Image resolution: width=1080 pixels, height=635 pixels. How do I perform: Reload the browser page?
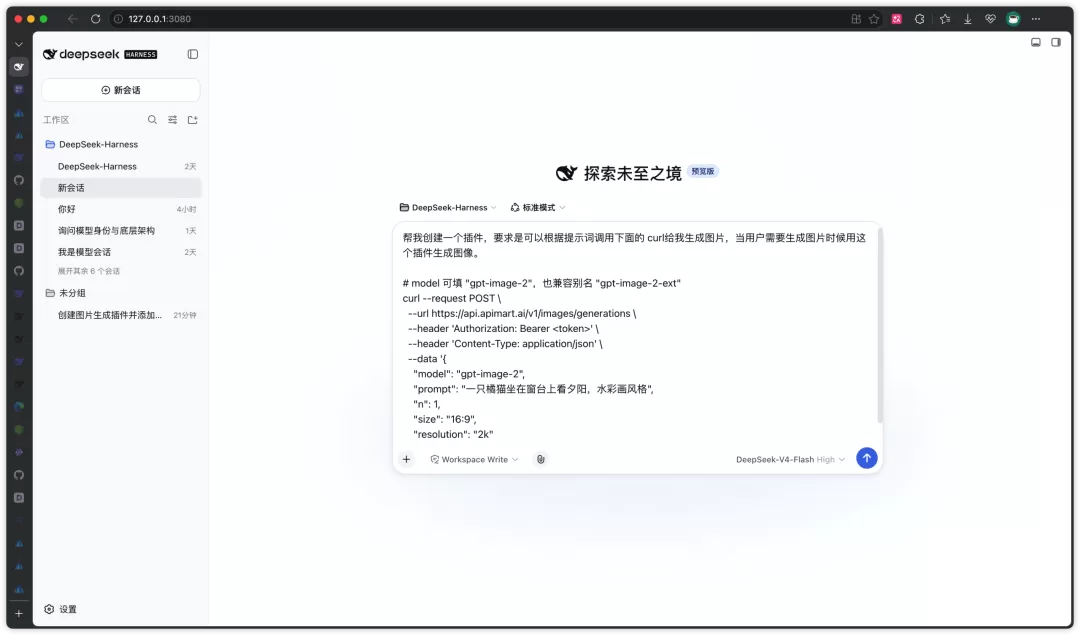click(x=96, y=19)
